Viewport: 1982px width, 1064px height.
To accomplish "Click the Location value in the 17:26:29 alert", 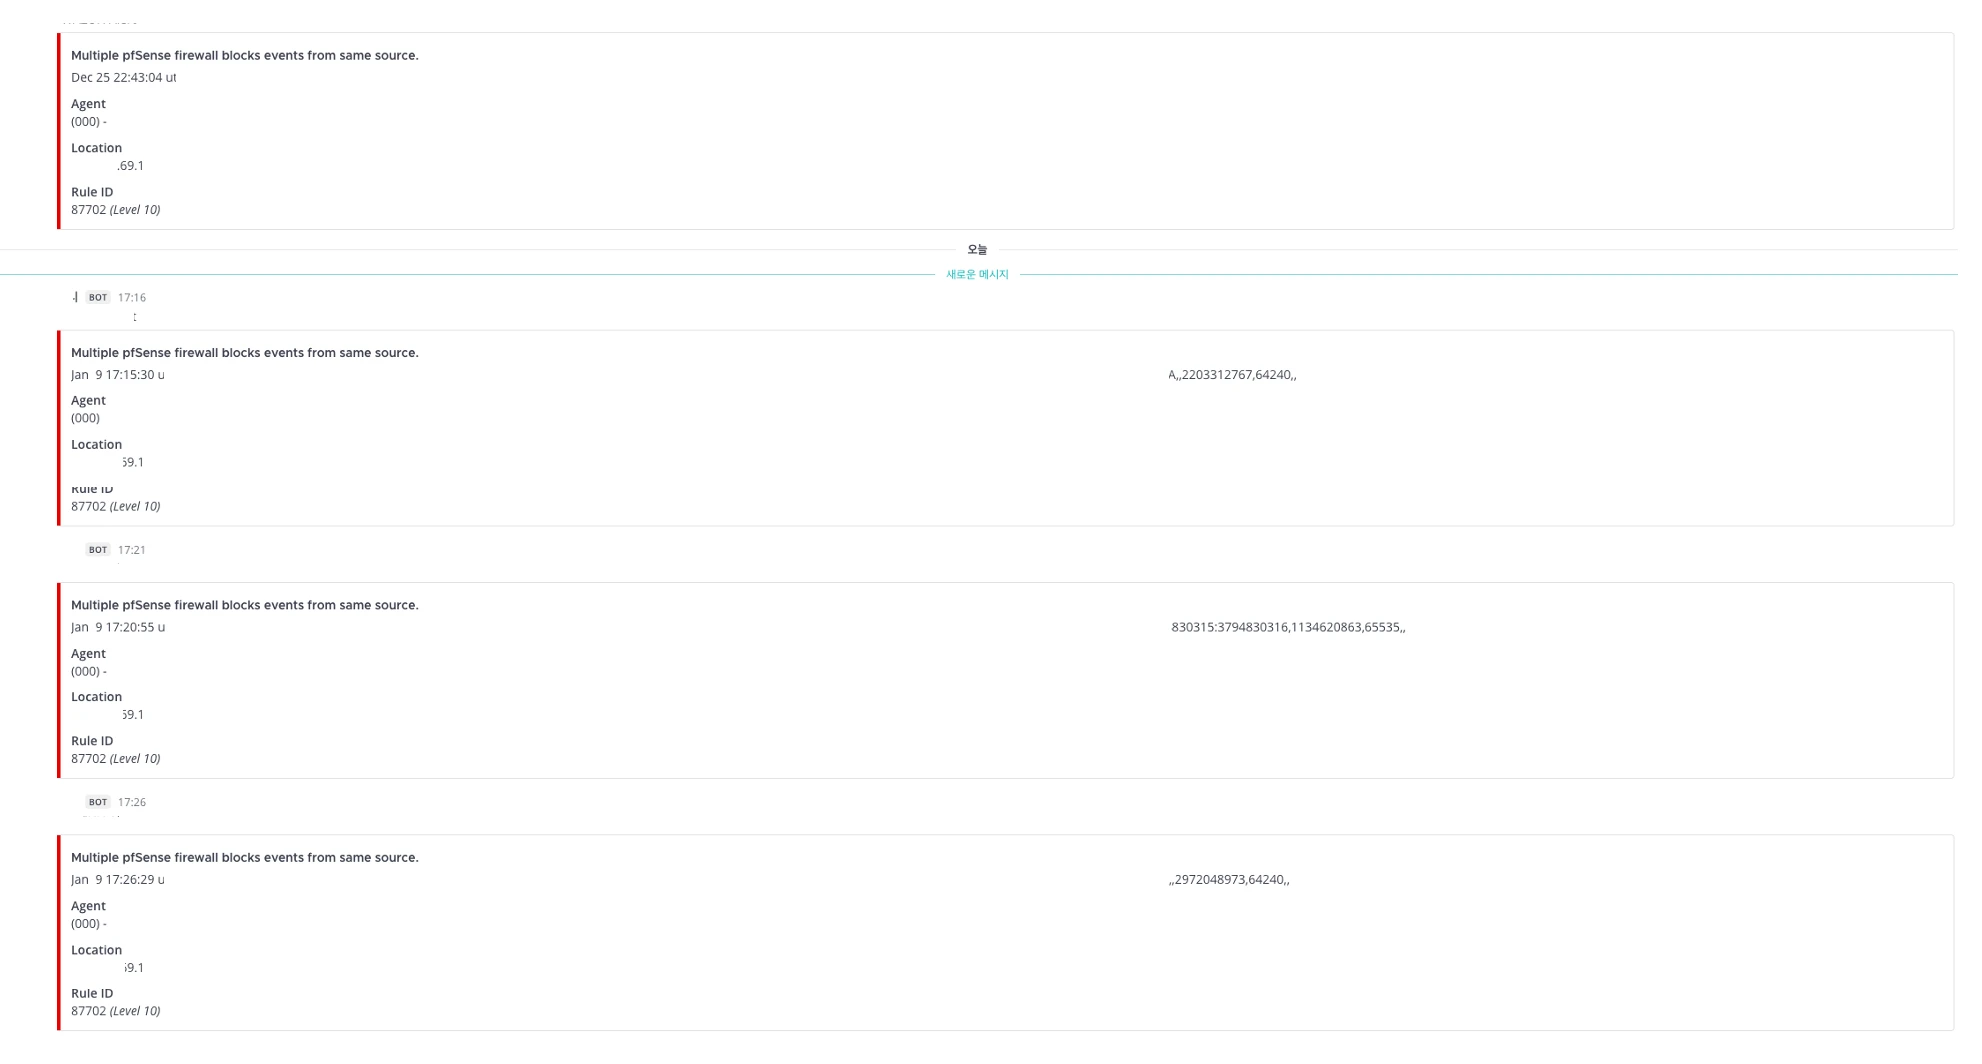I will [x=133, y=968].
